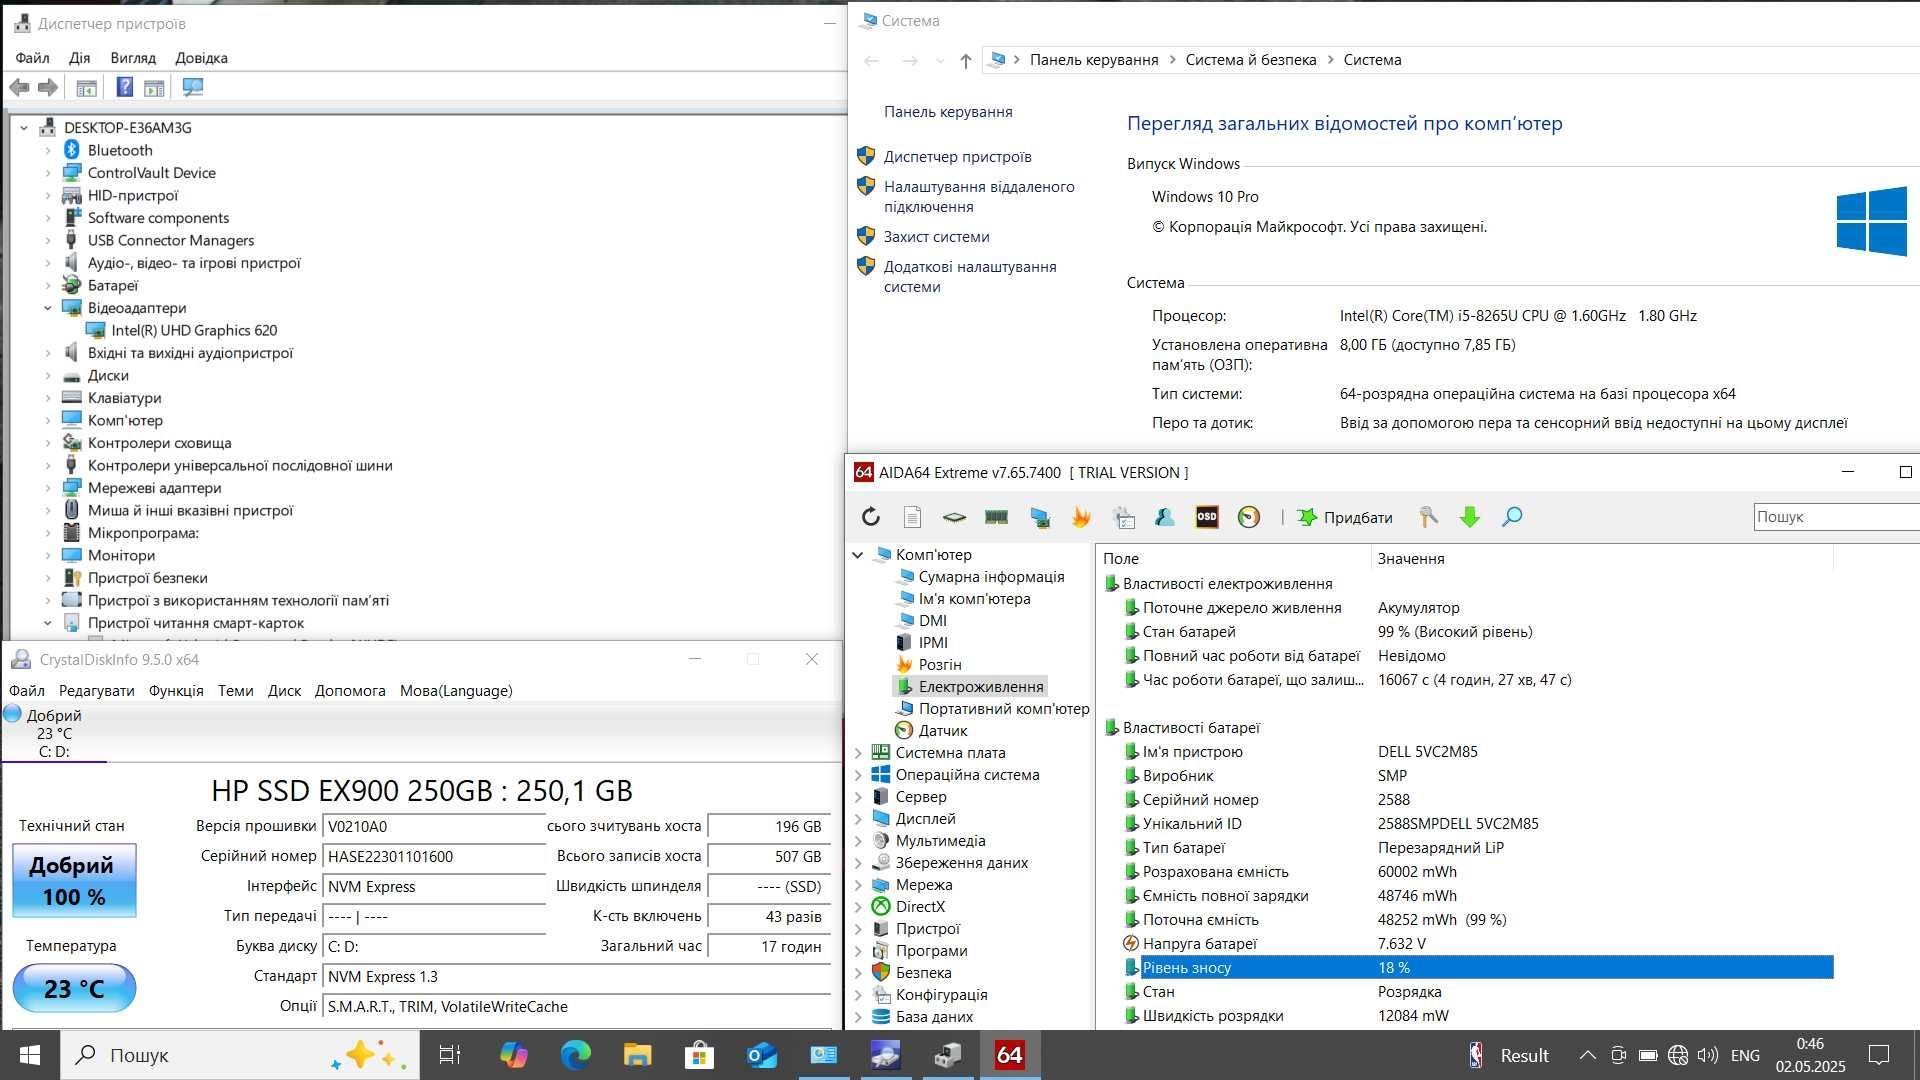This screenshot has width=1920, height=1080.
Task: Click the AIDA64 keys and wrench icon
Action: (x=1428, y=517)
